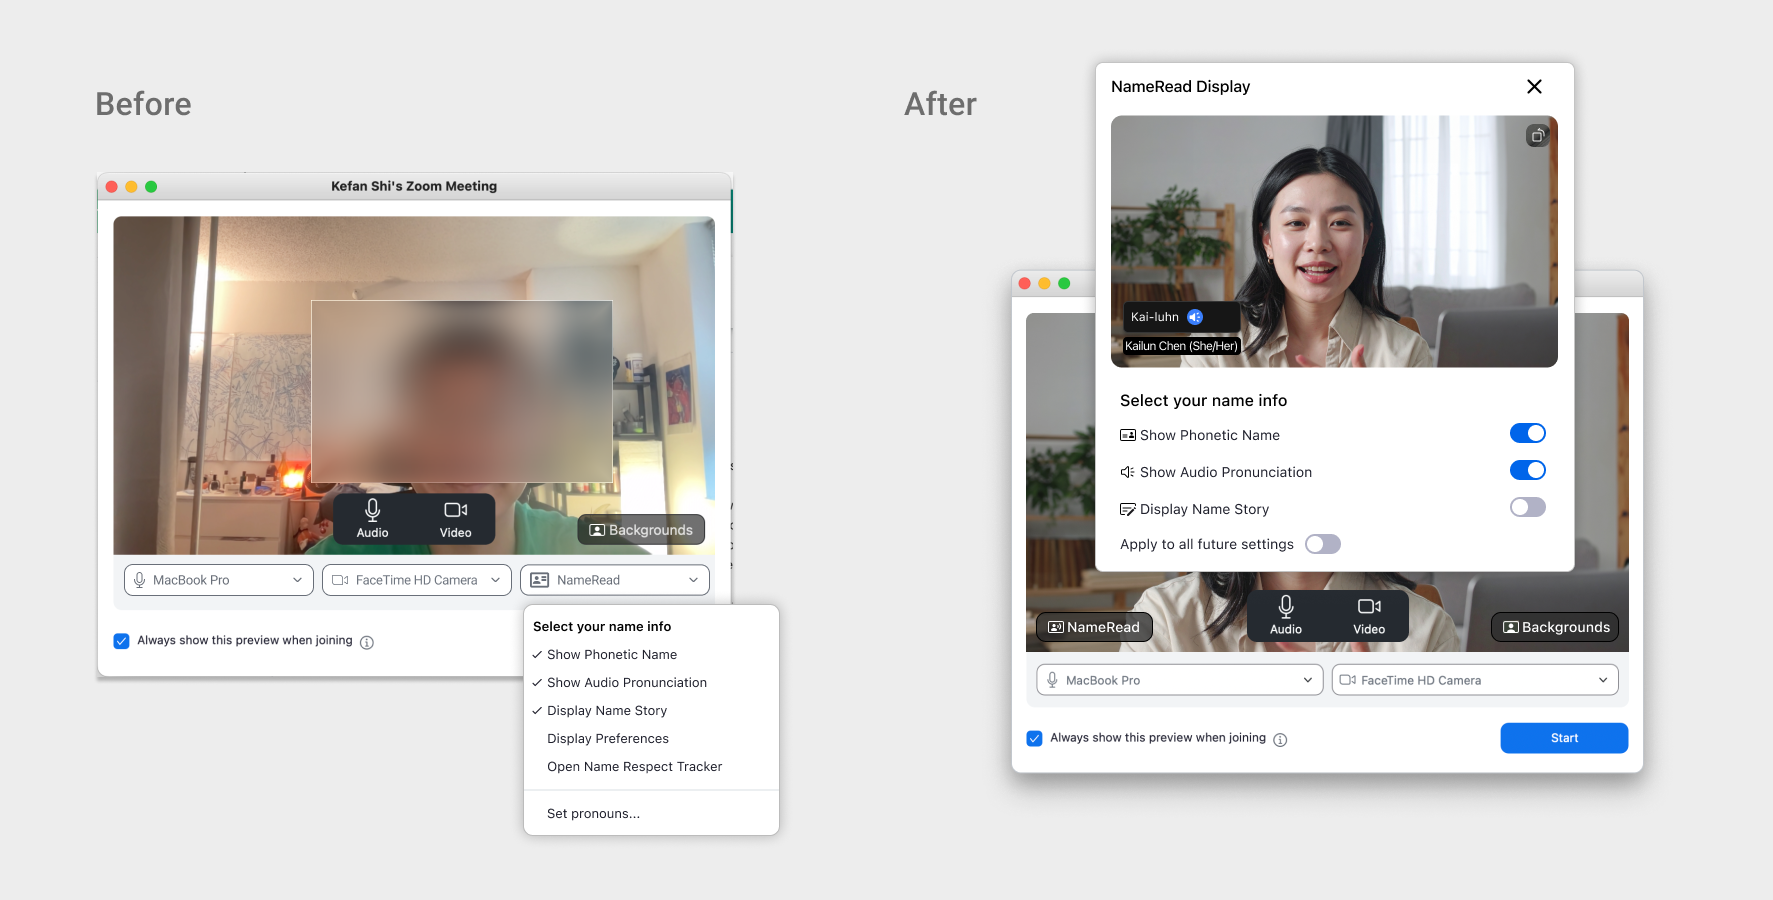The image size is (1773, 900).
Task: Click Backgrounds button in Before window
Action: 641,530
